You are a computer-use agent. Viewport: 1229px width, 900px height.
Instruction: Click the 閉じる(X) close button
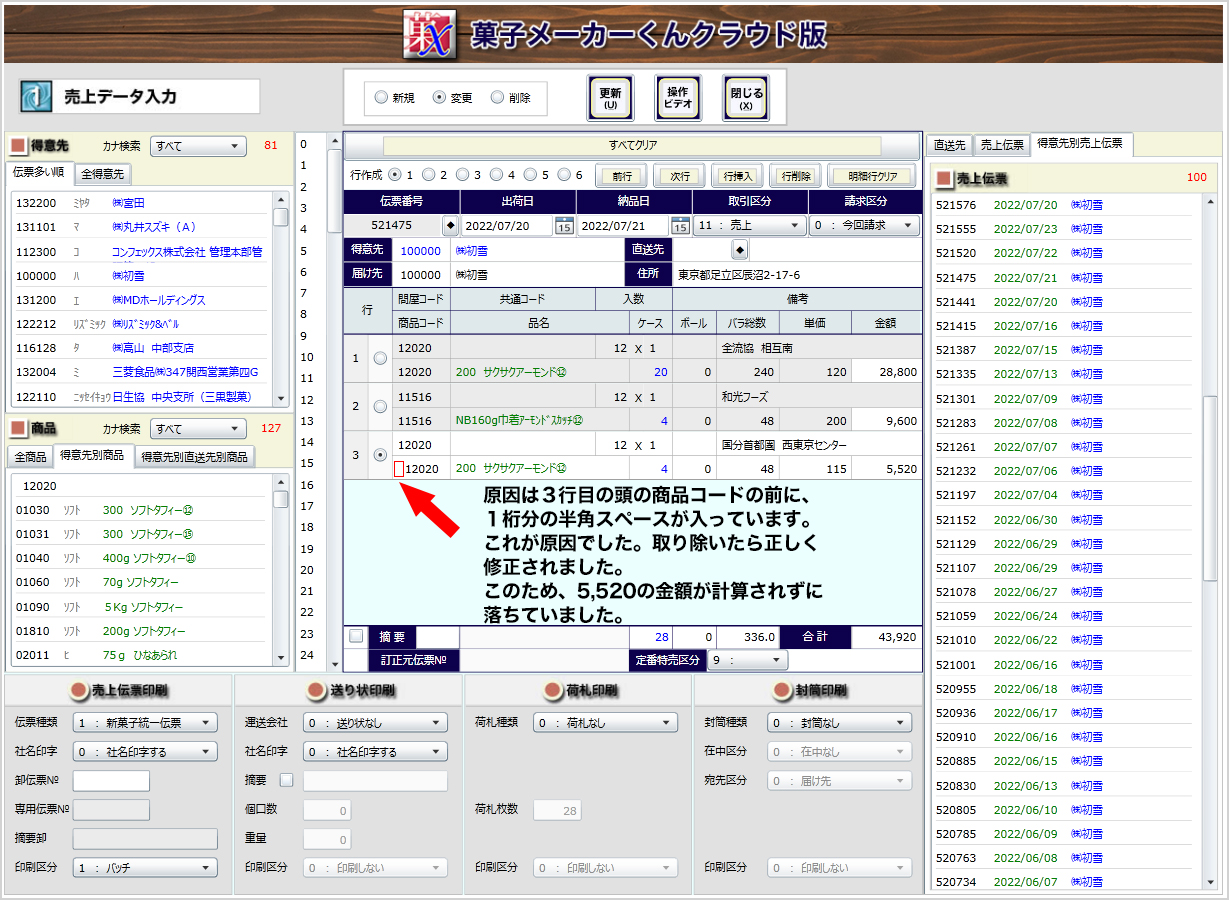click(746, 98)
